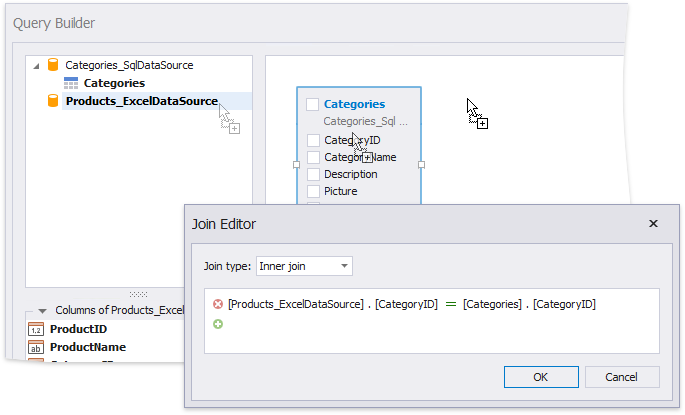This screenshot has width=685, height=415.
Task: Click the Categories_SqlDataSource database icon
Action: [53, 65]
